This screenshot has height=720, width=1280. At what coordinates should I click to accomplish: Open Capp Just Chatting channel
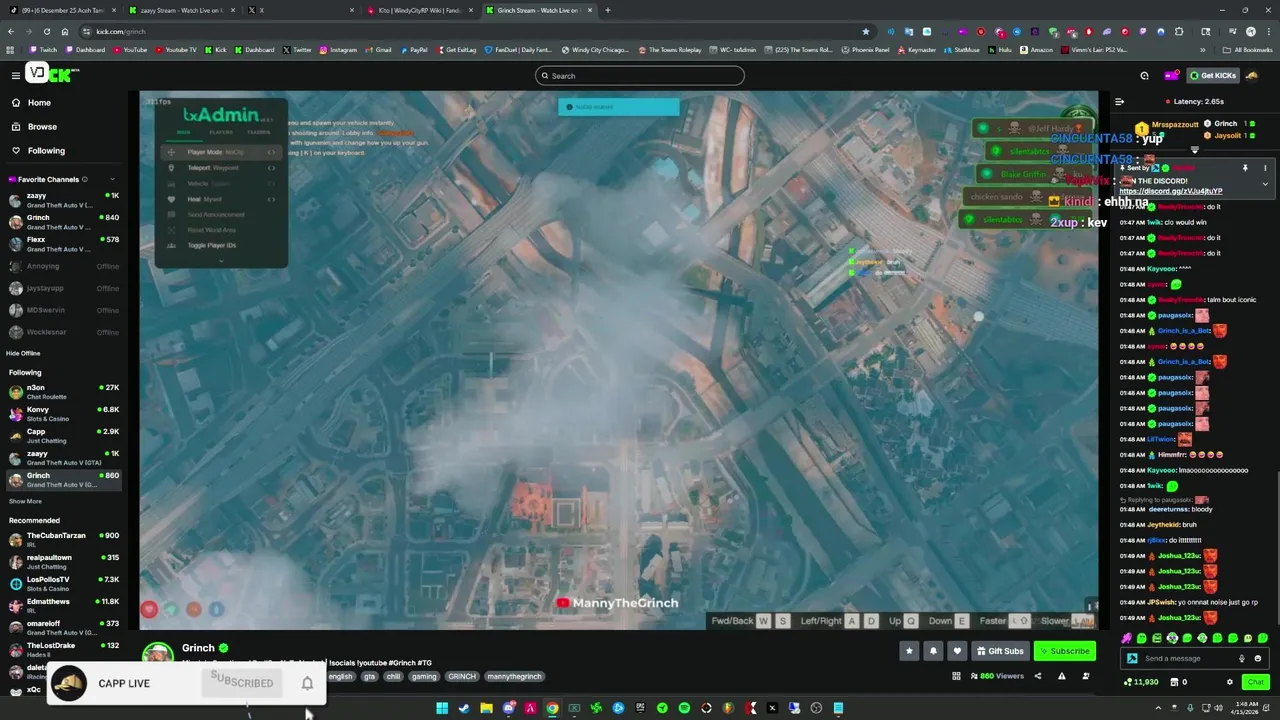coord(64,436)
